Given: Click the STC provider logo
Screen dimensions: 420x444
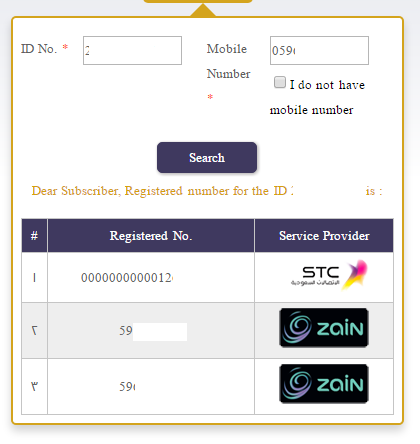Looking at the screenshot, I should point(329,275).
